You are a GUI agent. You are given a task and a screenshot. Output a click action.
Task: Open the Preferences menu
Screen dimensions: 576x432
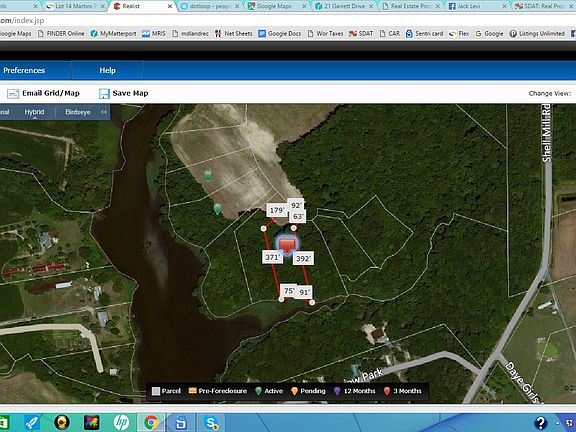coord(24,70)
